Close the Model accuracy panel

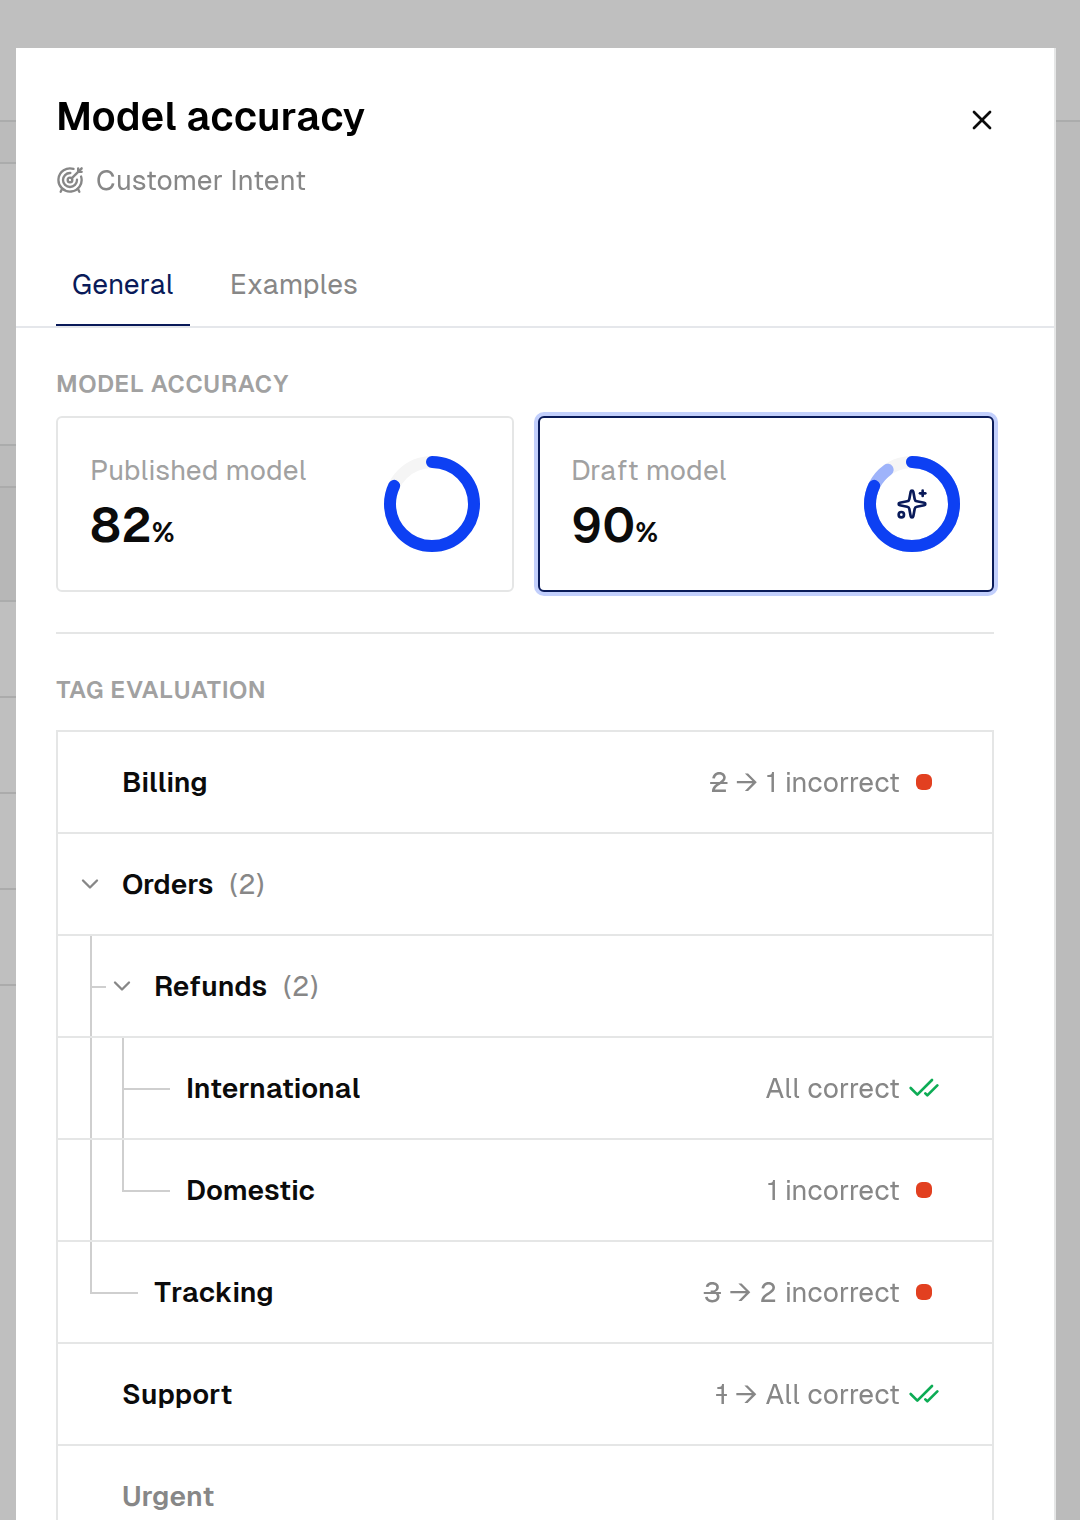click(x=981, y=120)
